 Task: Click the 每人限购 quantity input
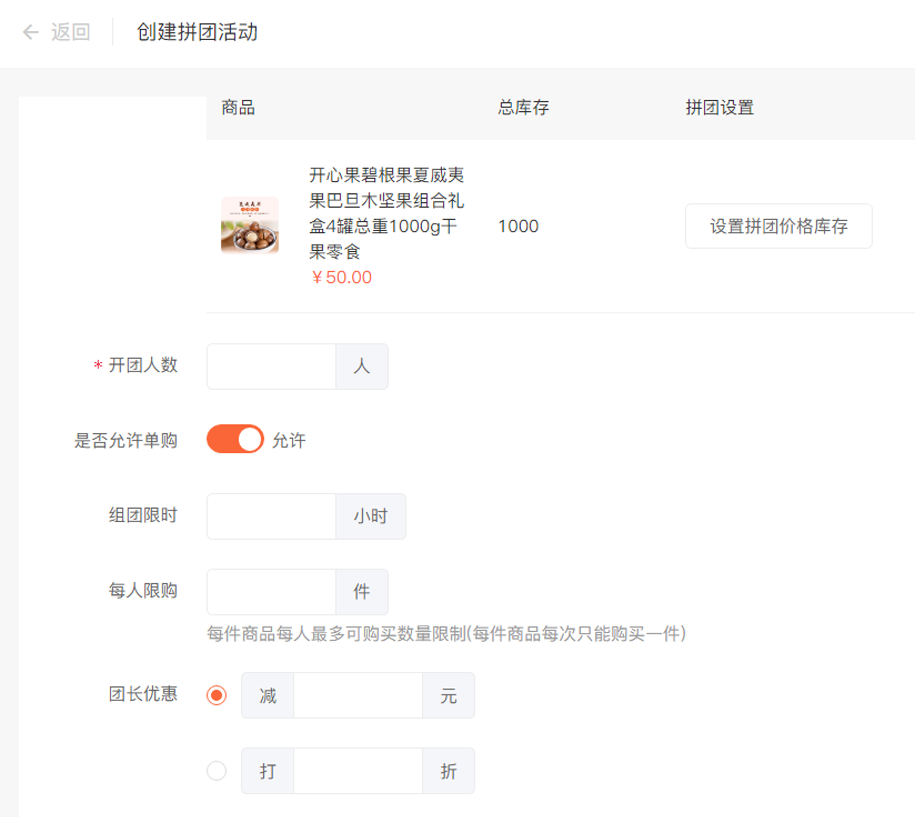click(x=271, y=592)
